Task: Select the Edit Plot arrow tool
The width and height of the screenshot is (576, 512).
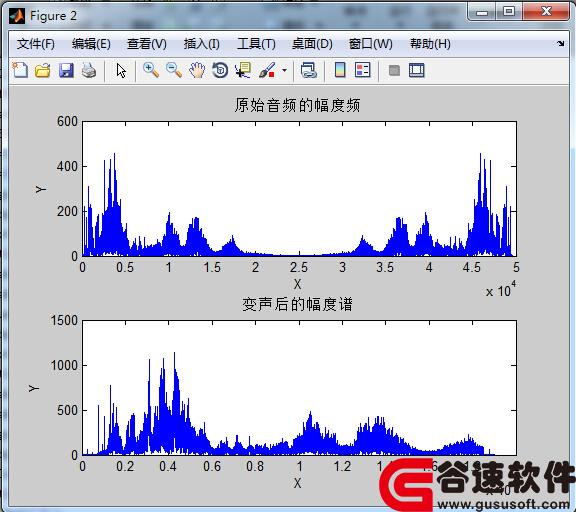Action: click(x=121, y=70)
